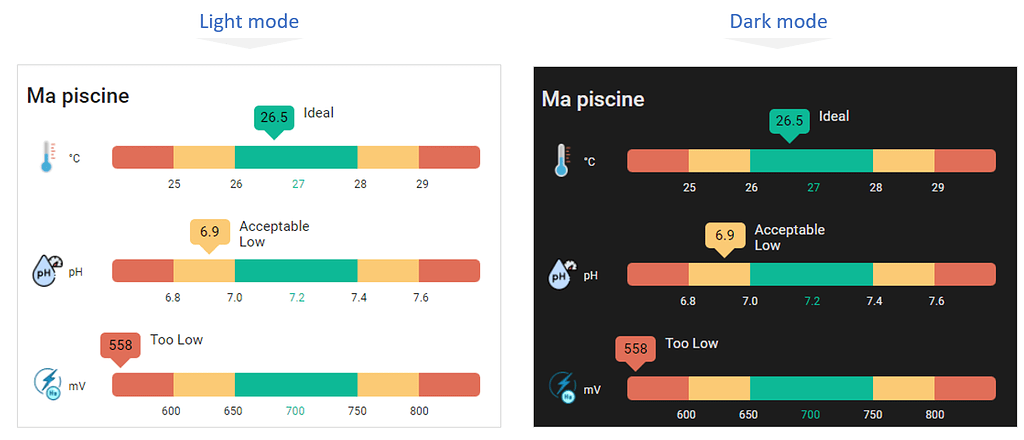
Task: Click the green 700 label in dark mode
Action: tap(810, 415)
